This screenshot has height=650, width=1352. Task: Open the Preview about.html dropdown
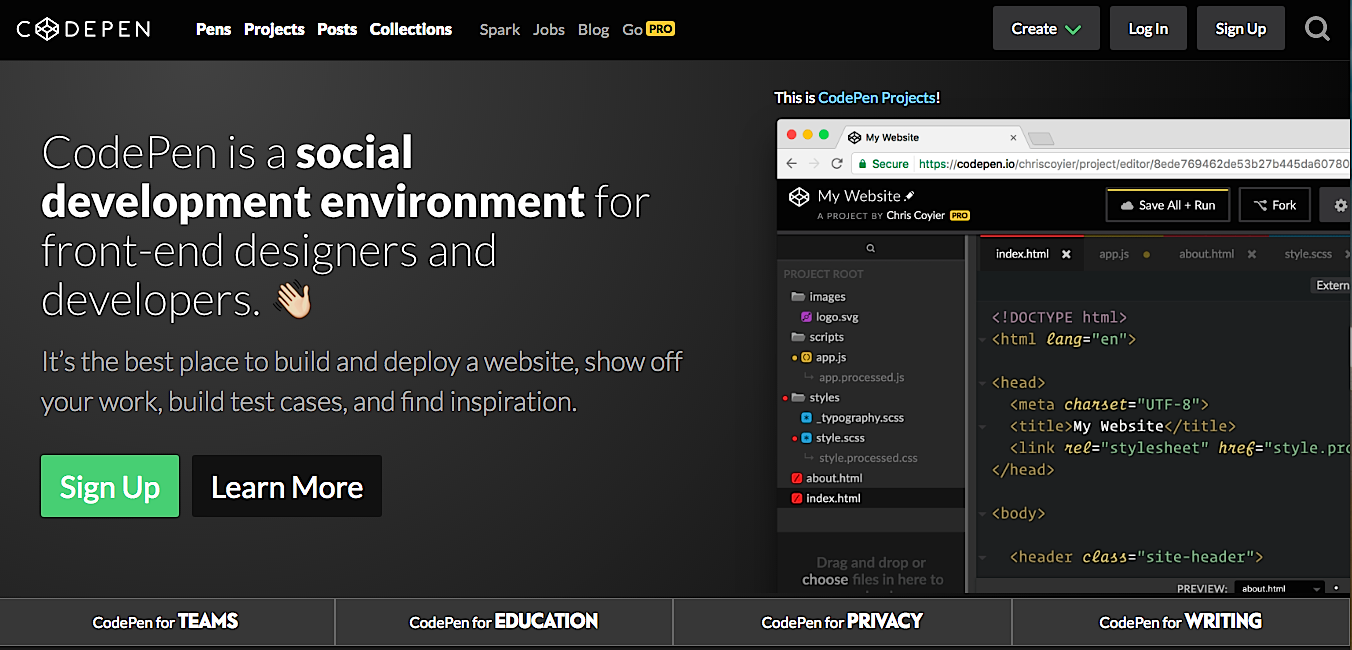[x=1278, y=588]
